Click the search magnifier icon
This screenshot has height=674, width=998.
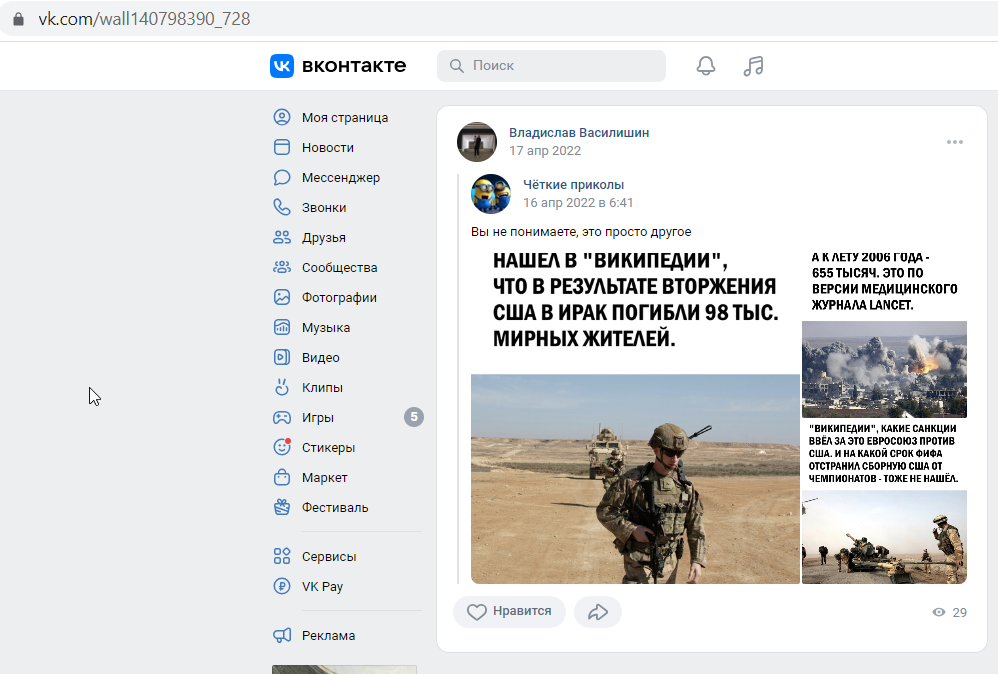click(x=456, y=66)
